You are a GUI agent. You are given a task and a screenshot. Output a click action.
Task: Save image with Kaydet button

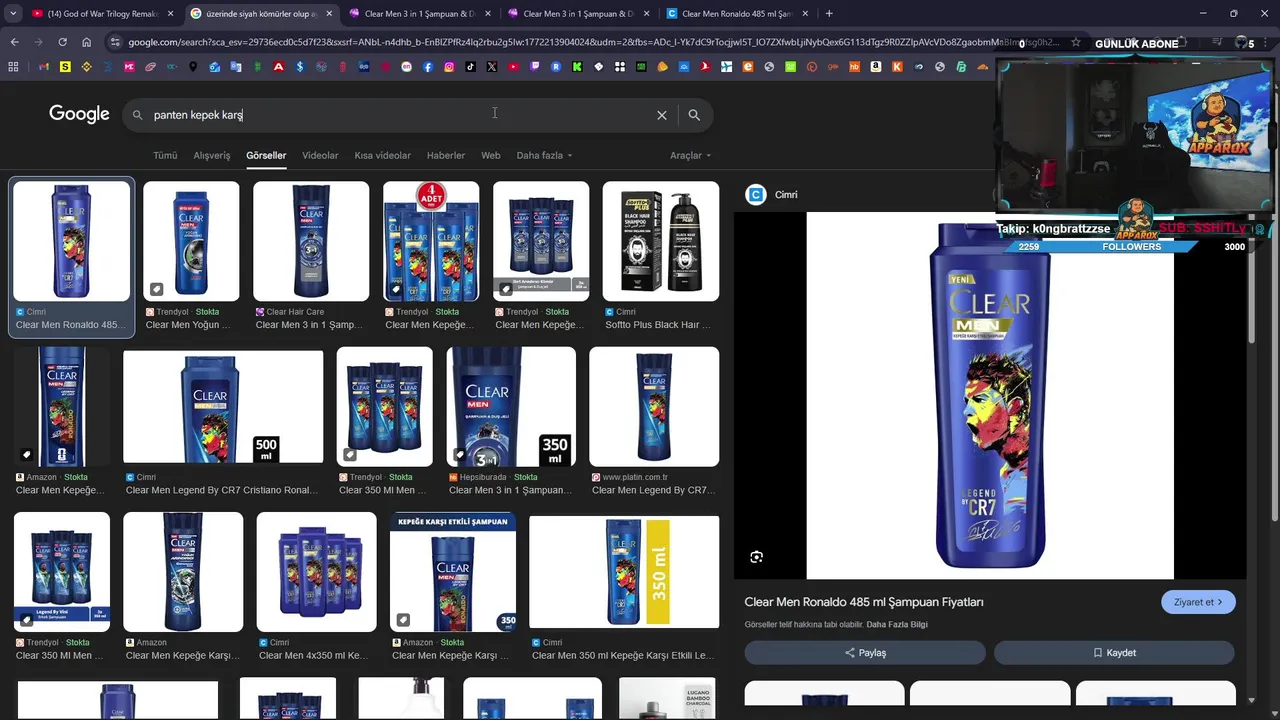click(x=1114, y=652)
